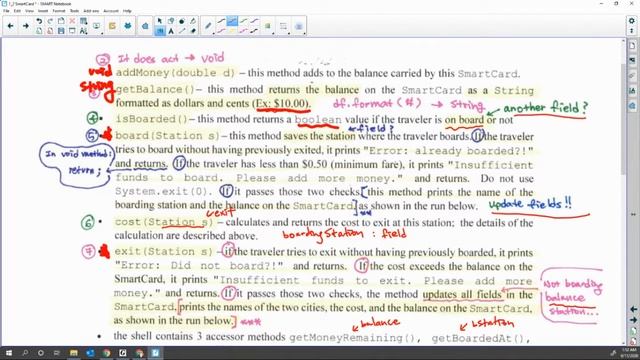Open toolbar settings gear icon
640x360 pixels.
pyautogui.click(x=632, y=20)
